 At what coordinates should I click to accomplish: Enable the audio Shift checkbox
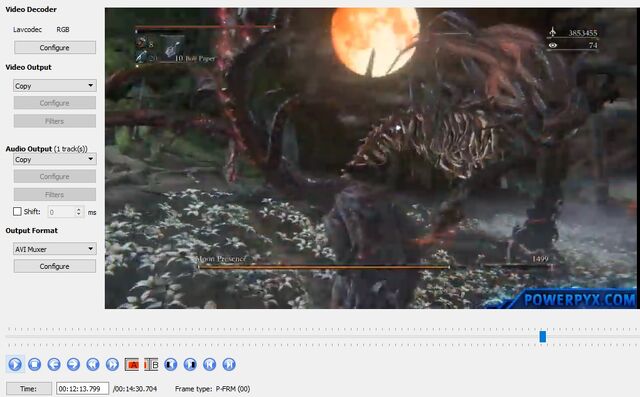coord(17,211)
